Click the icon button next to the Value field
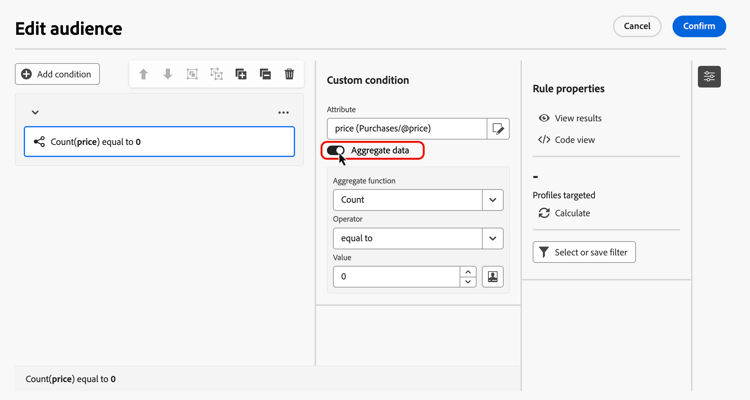750x400 pixels. pyautogui.click(x=492, y=277)
